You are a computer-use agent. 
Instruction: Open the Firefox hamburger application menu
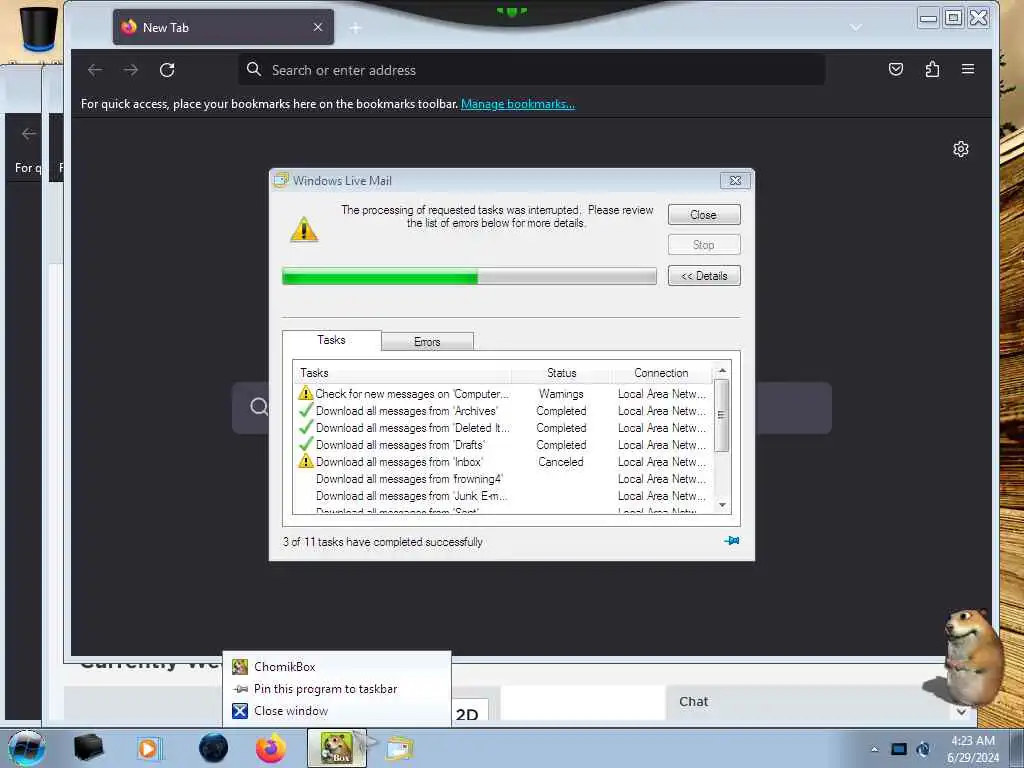(x=968, y=69)
